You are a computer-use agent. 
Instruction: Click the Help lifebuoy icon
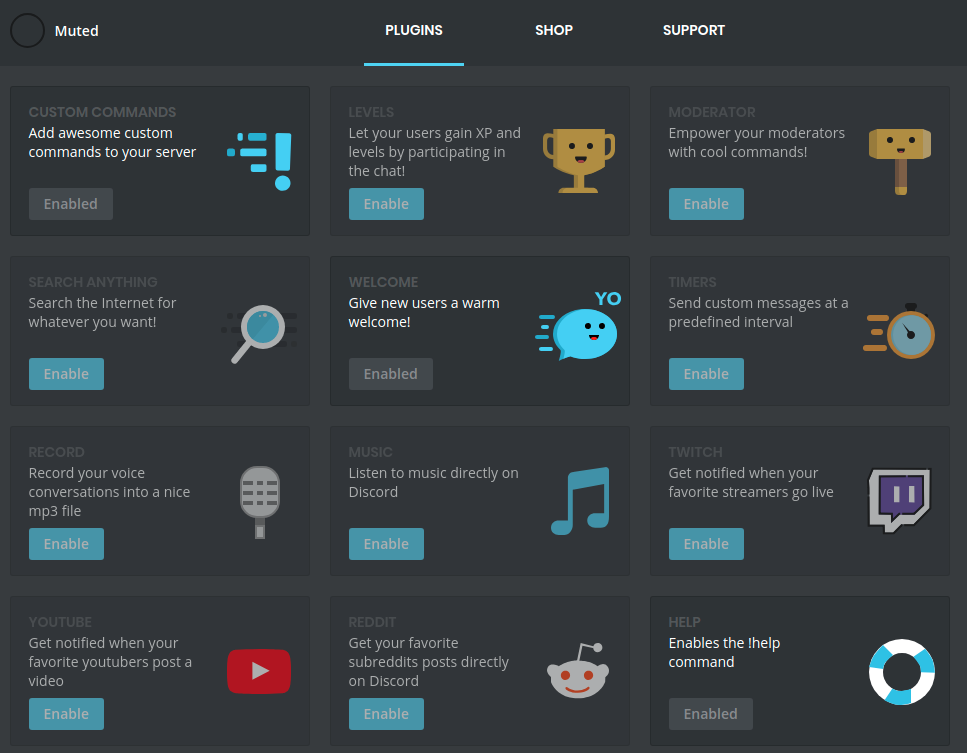coord(902,672)
